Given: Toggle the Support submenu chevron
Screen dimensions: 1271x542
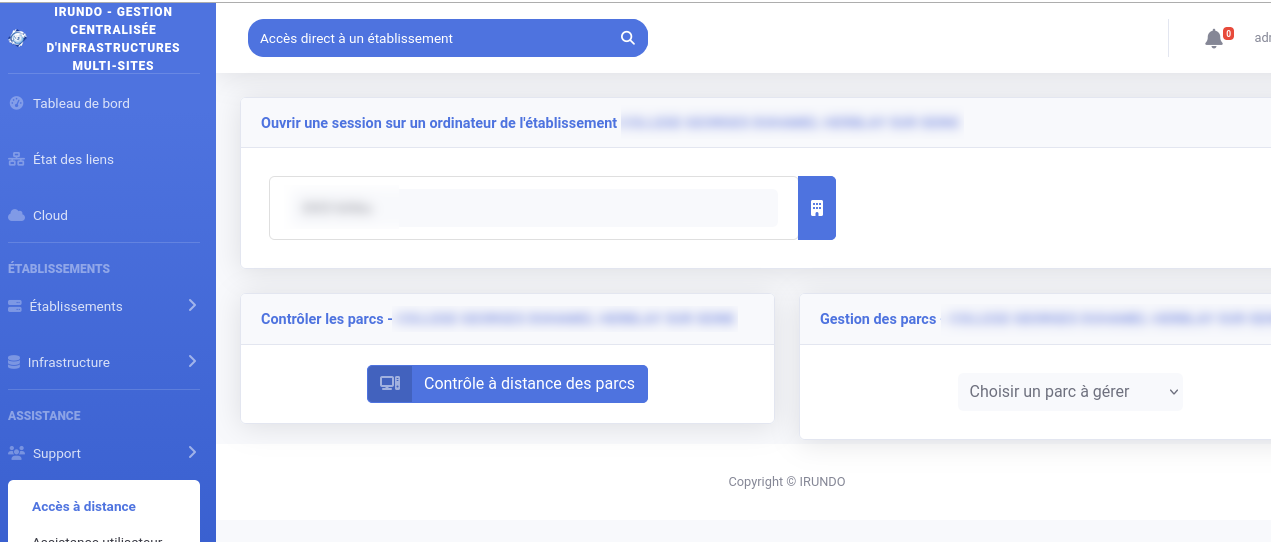Looking at the screenshot, I should click(x=192, y=452).
